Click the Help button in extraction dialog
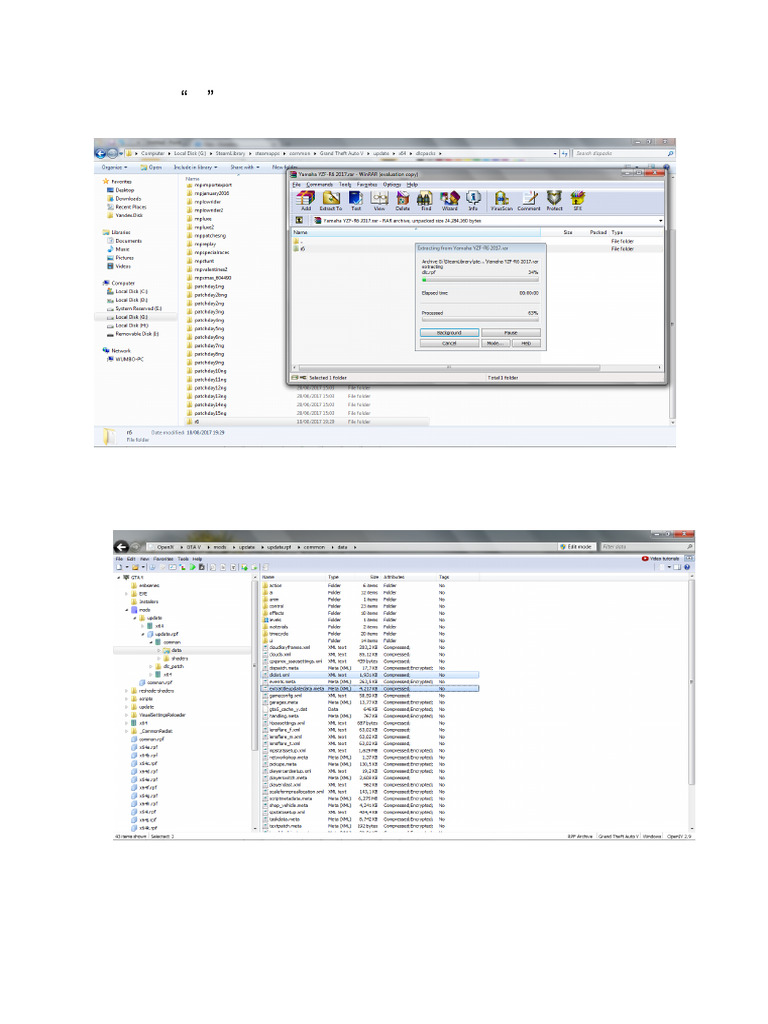The height and width of the screenshot is (1024, 768). click(x=526, y=343)
